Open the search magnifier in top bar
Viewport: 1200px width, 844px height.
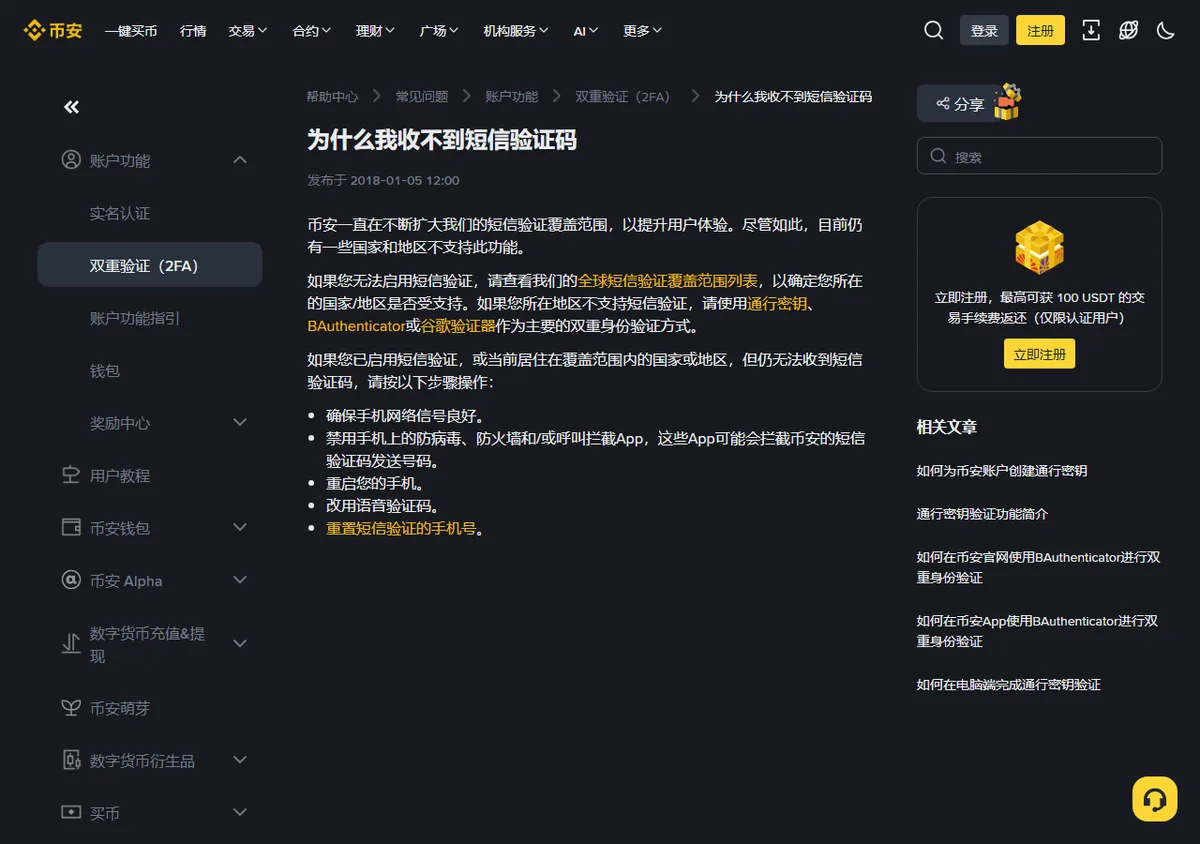tap(933, 30)
